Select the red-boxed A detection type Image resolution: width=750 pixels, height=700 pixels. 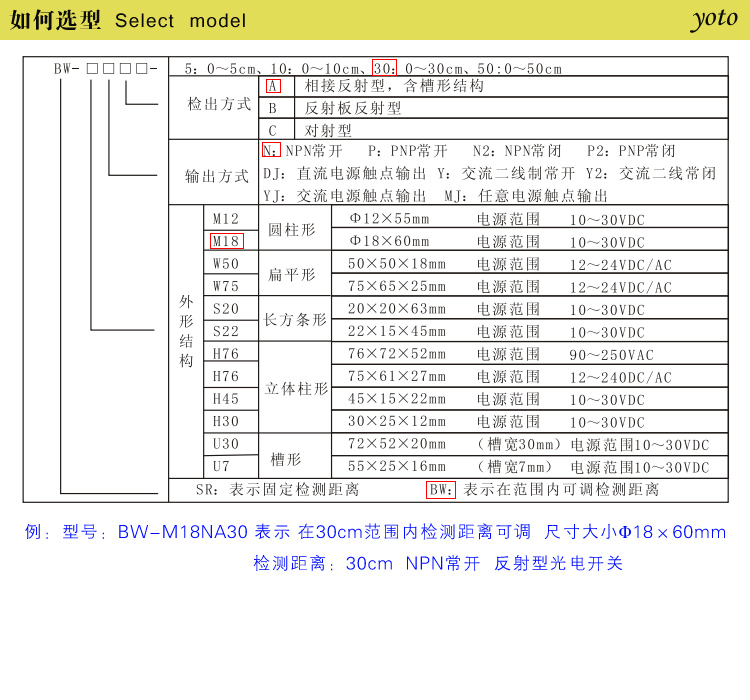point(273,86)
